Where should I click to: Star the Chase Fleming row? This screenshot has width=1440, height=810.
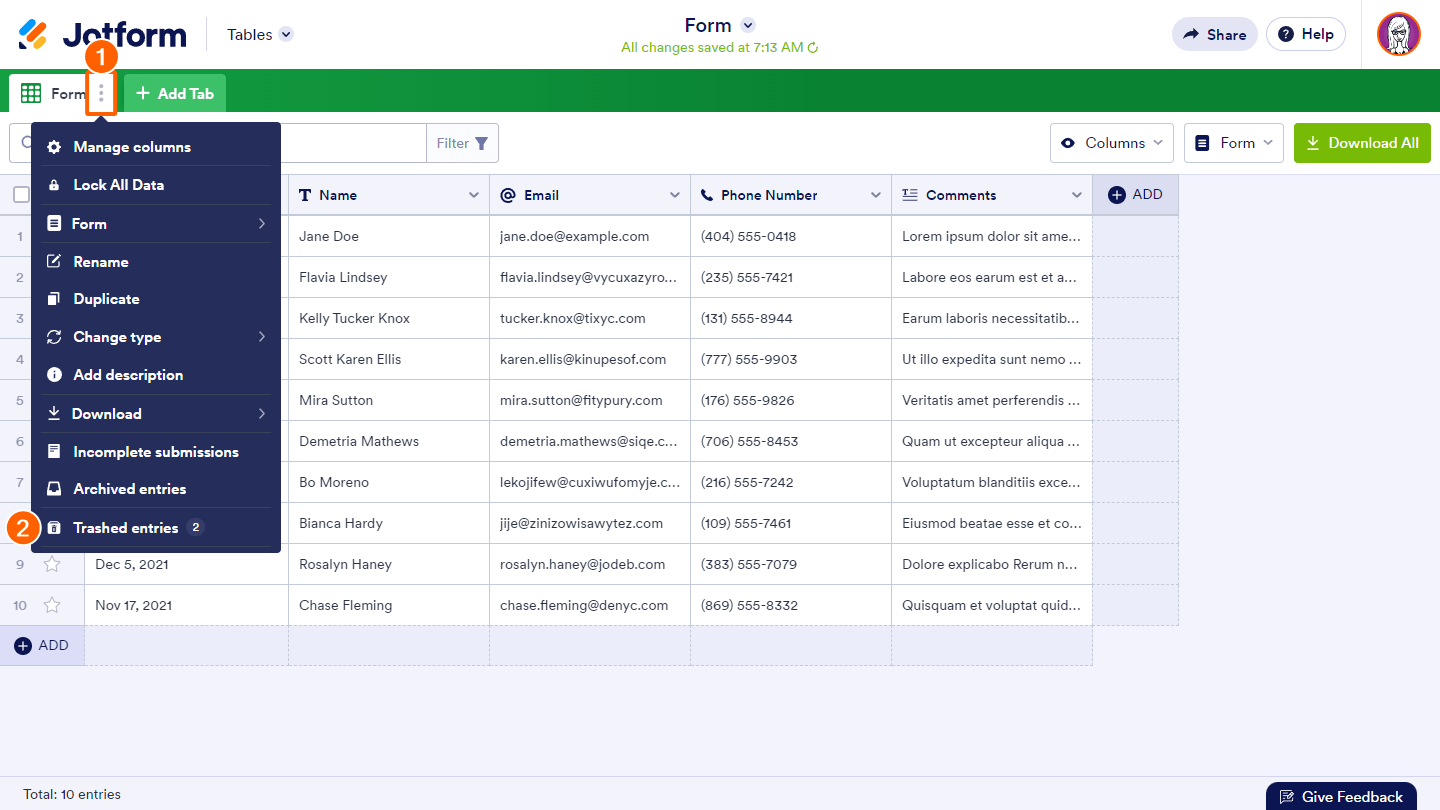[x=52, y=605]
